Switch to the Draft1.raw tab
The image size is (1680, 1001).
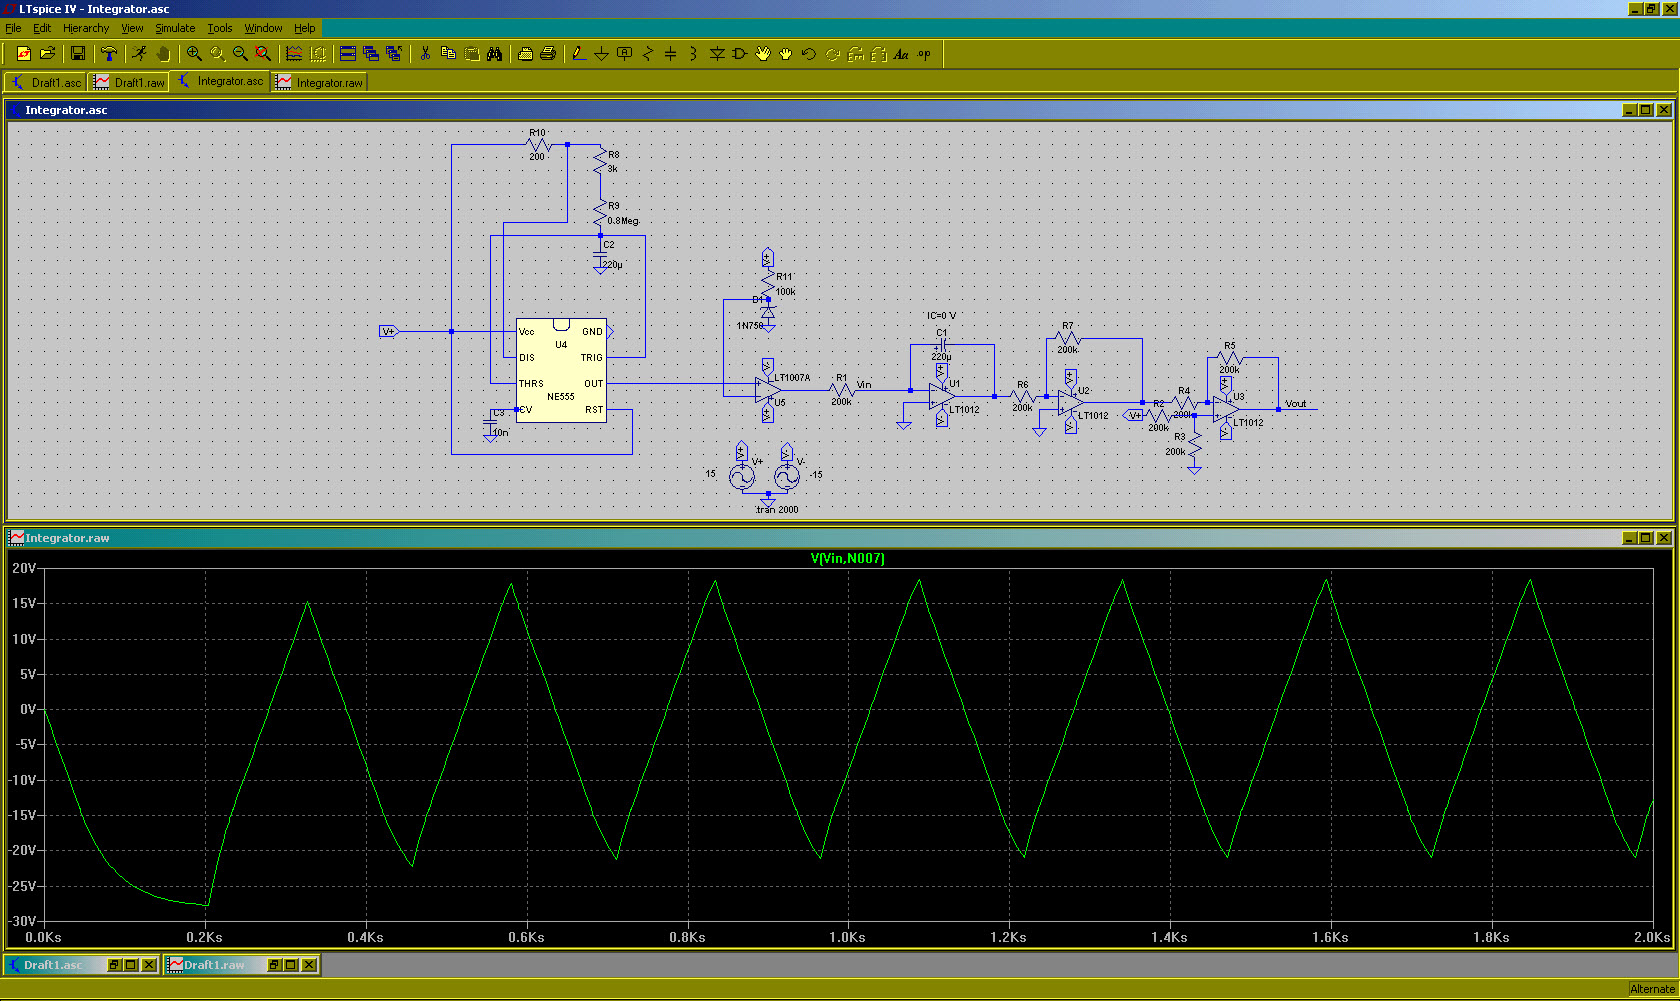point(129,82)
